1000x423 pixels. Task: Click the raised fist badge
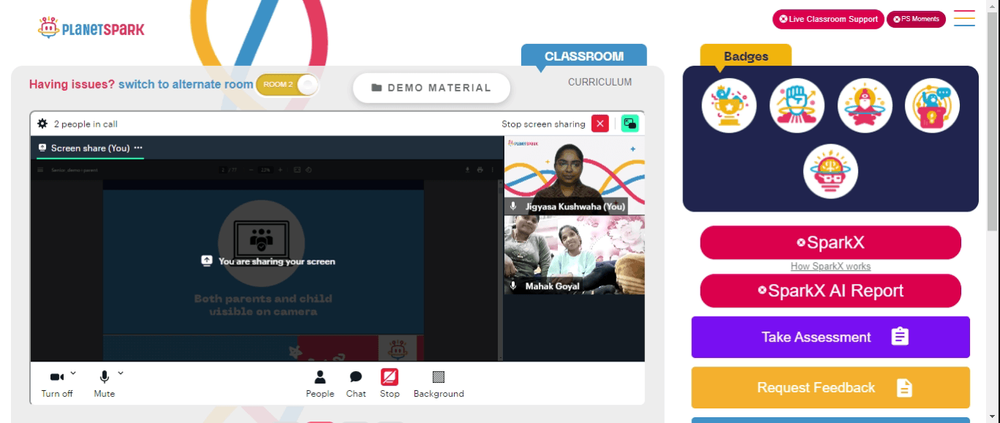[x=797, y=105]
